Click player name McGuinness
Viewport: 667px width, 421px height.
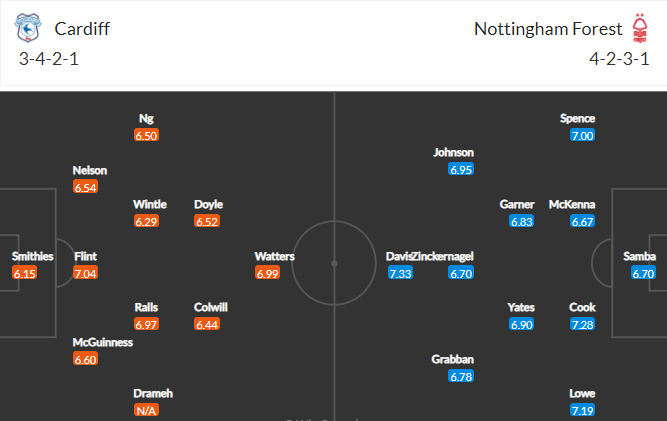click(x=103, y=342)
